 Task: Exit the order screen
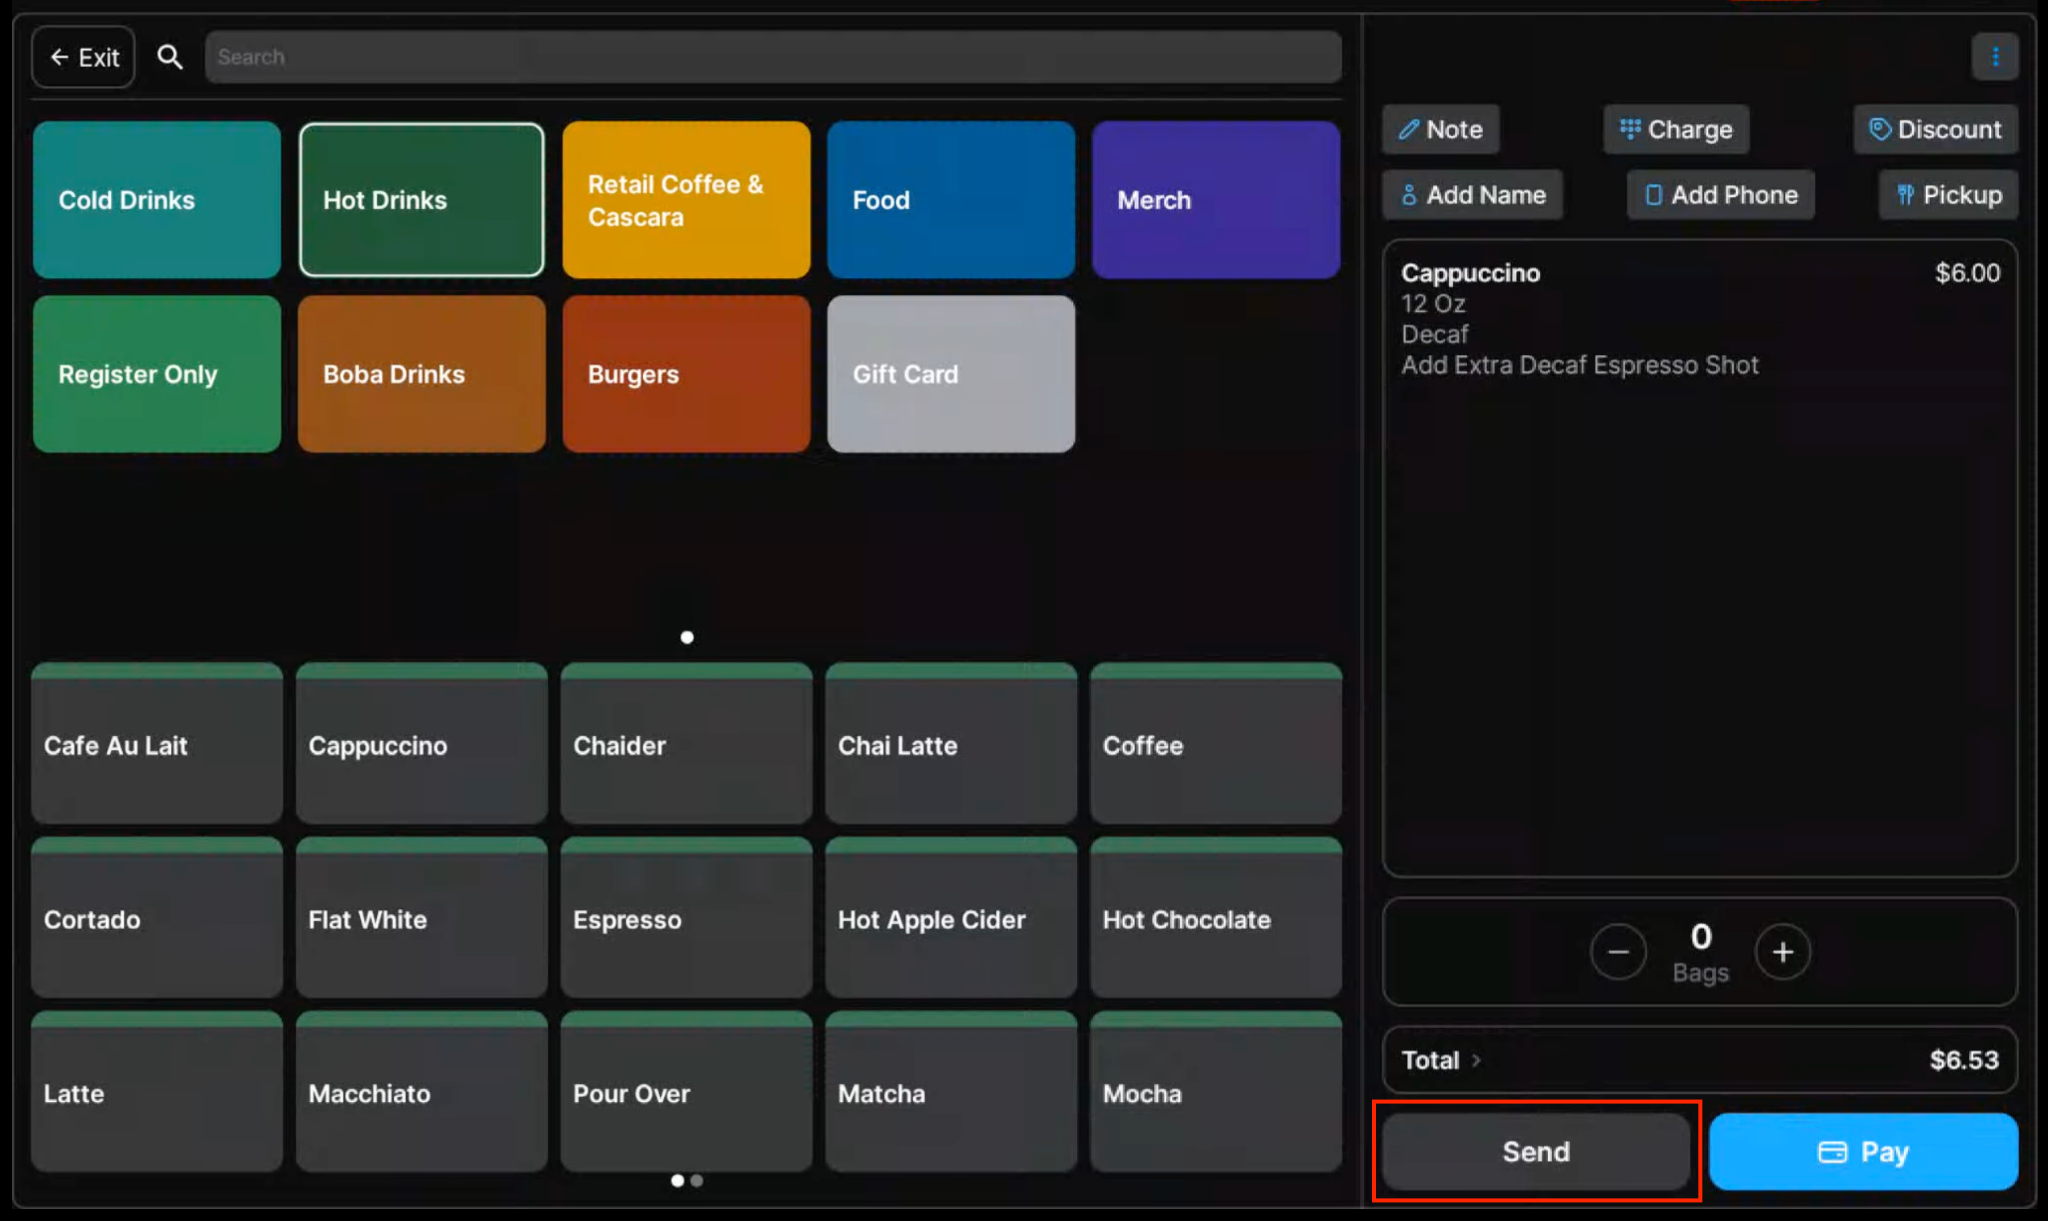(x=84, y=57)
